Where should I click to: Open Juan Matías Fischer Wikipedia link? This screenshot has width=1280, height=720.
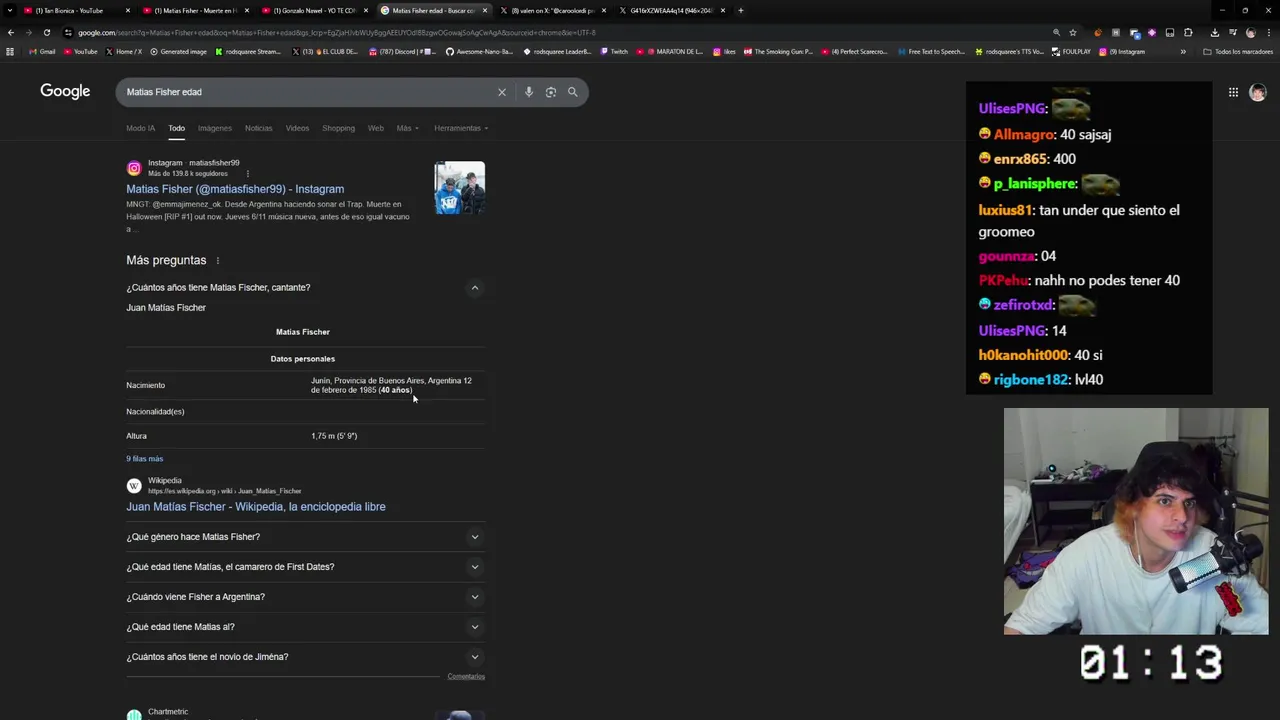click(255, 507)
